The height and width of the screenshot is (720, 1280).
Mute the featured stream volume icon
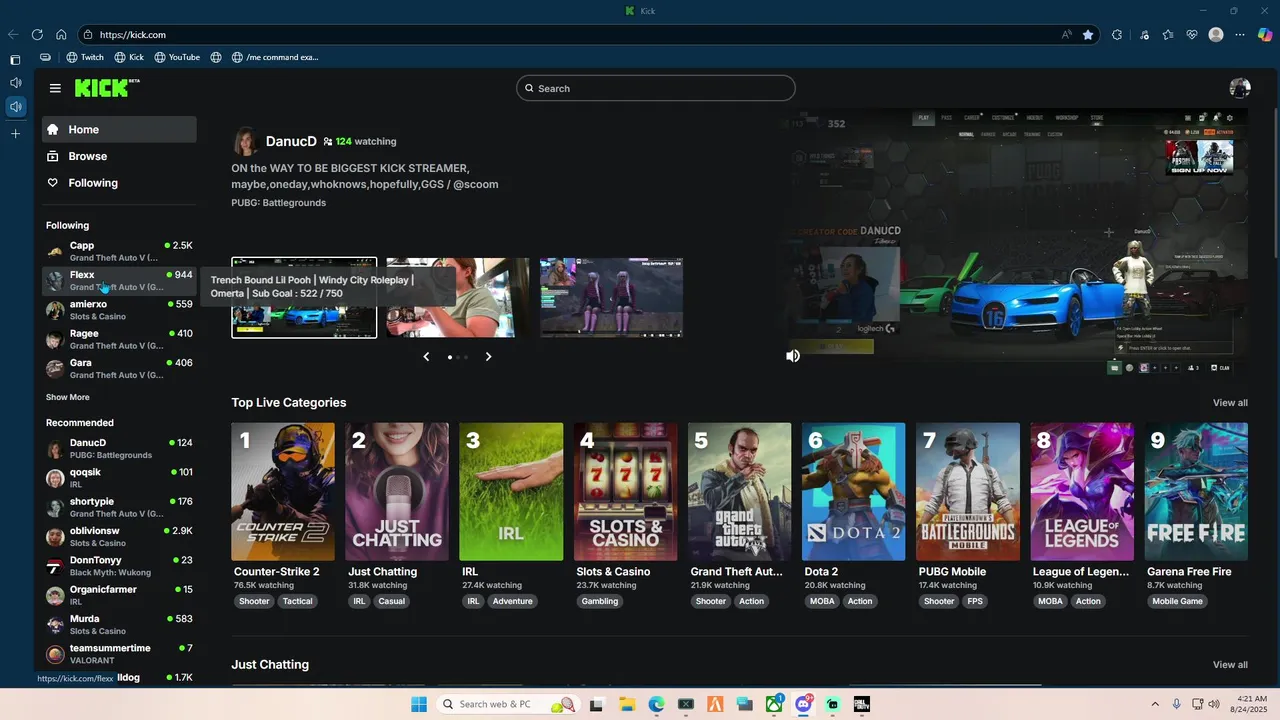click(x=793, y=356)
